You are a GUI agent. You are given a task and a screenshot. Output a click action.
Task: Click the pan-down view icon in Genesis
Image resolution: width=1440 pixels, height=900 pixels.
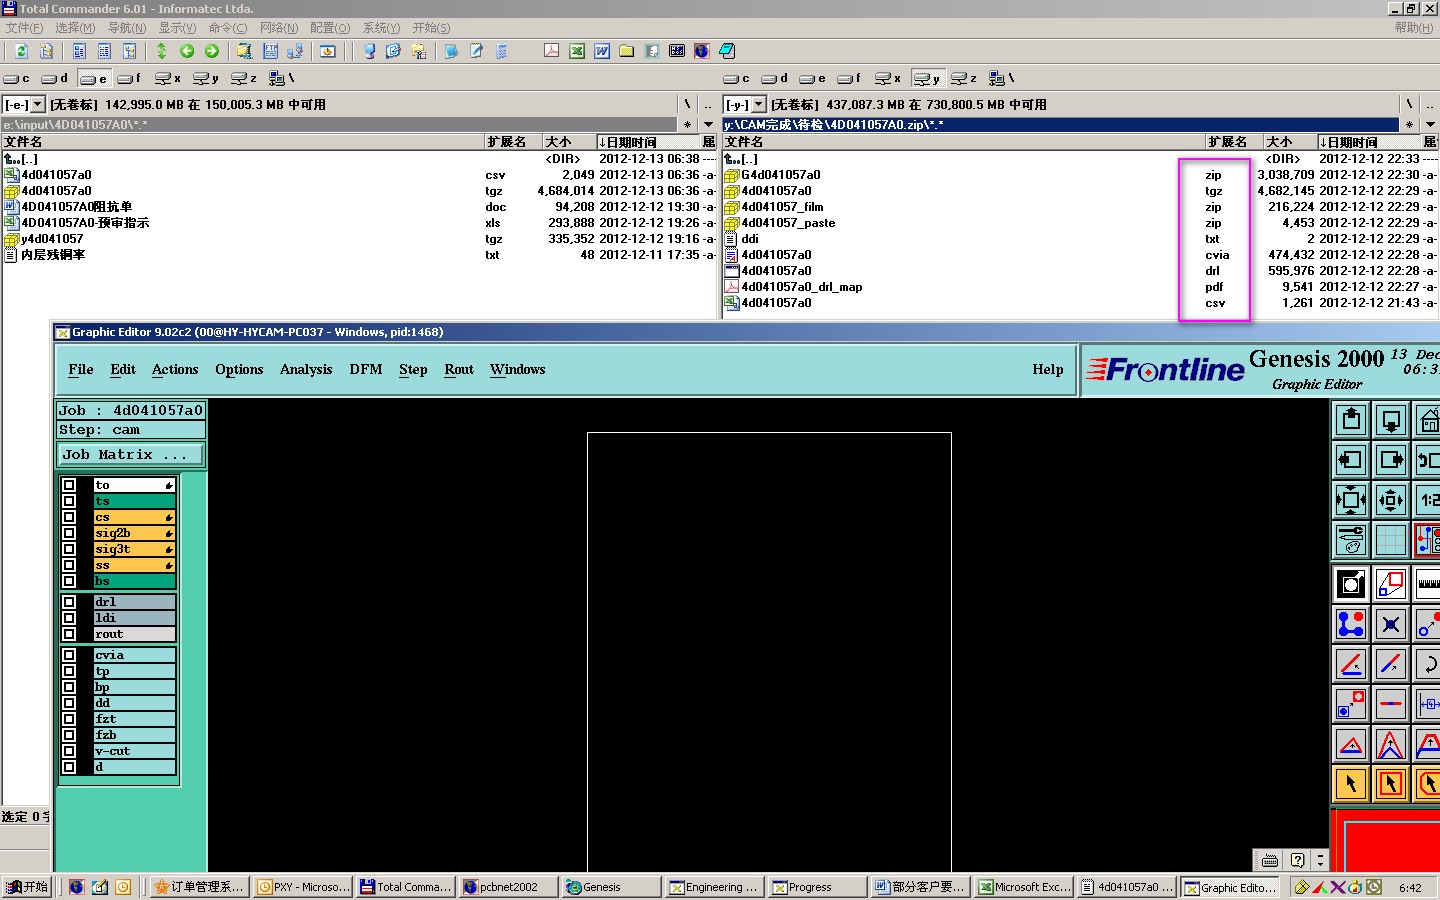(1391, 420)
